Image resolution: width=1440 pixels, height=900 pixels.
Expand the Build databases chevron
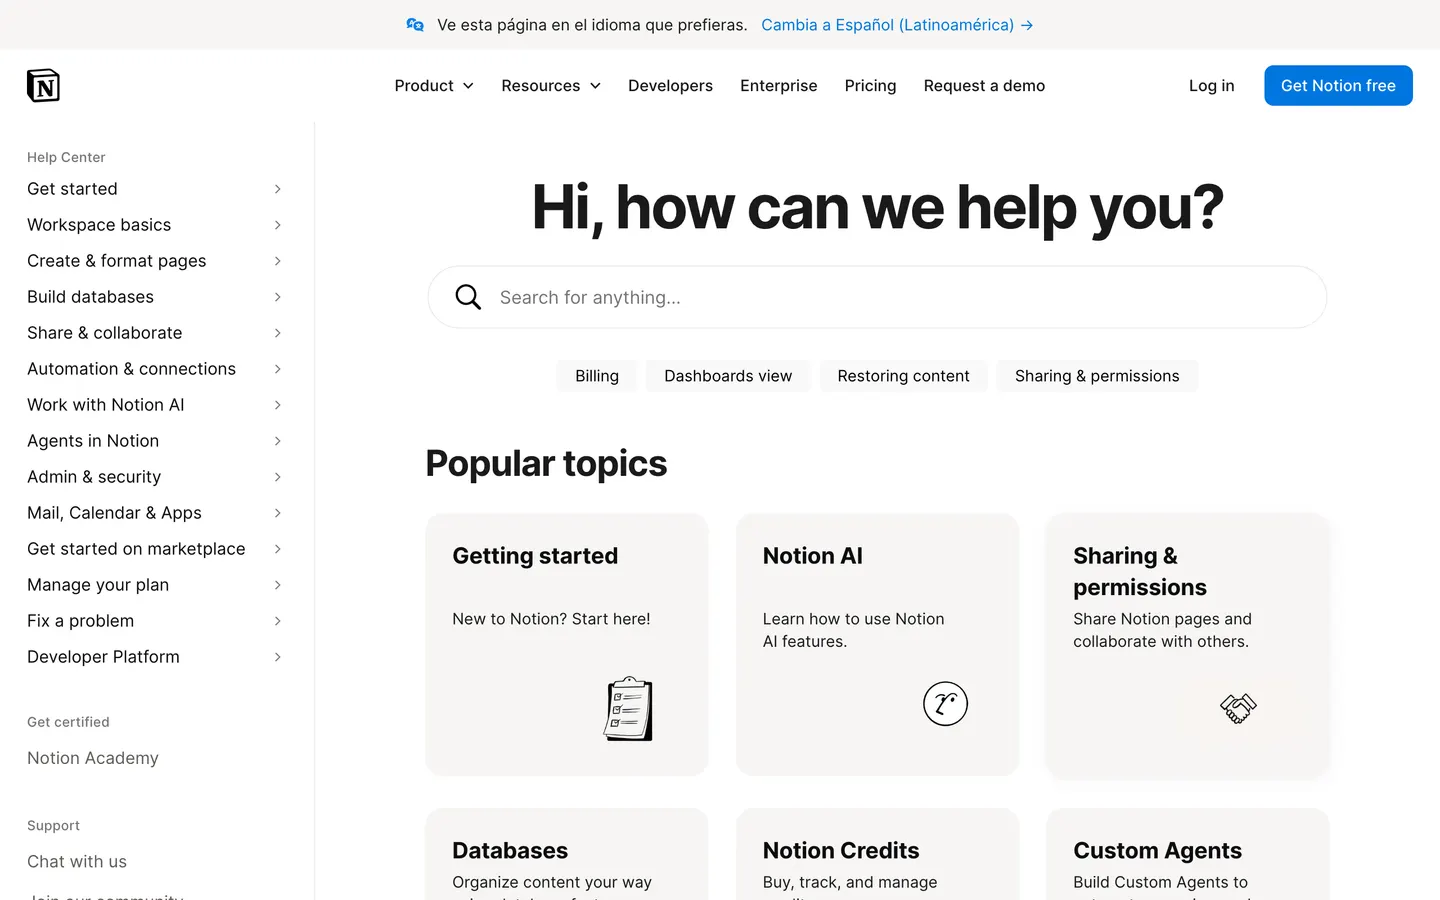[x=278, y=297]
